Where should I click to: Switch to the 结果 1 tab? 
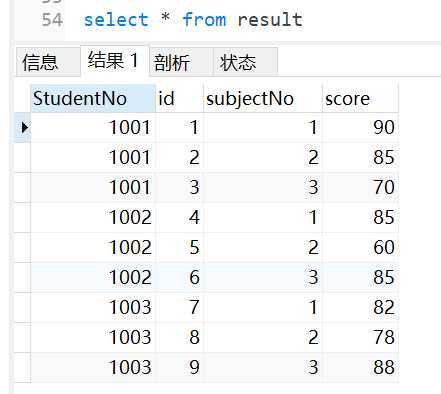click(115, 61)
